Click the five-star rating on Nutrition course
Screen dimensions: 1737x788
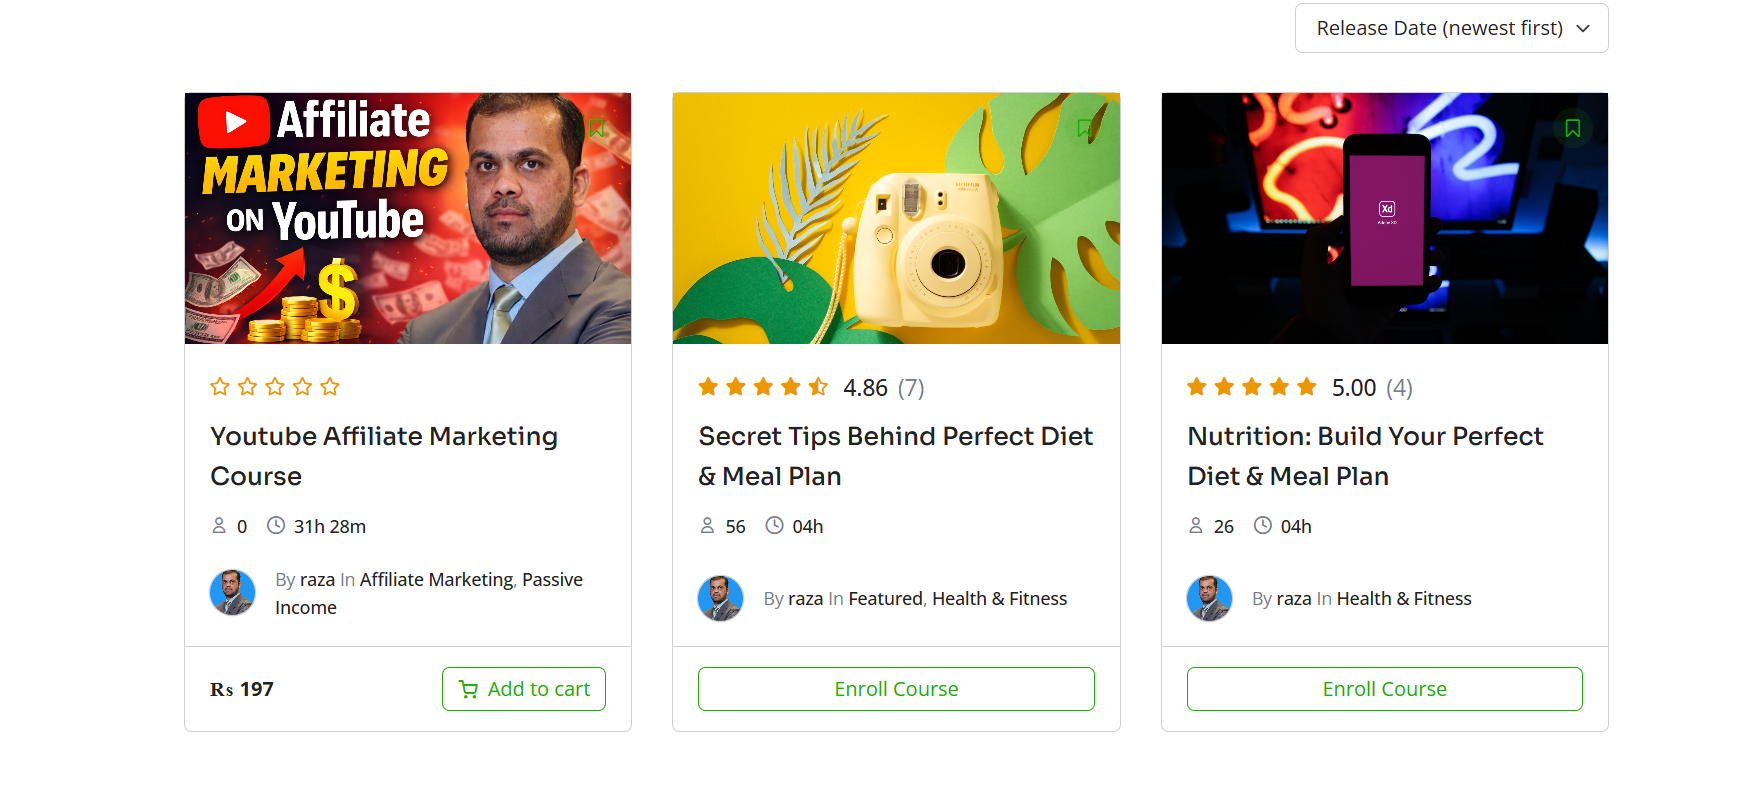(x=1251, y=387)
